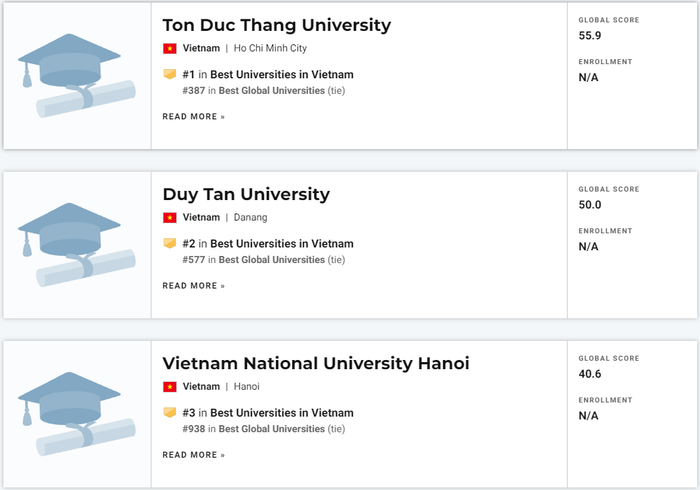This screenshot has height=490, width=700.
Task: Click Vietnam flag icon beside Hanoi listing
Action: (169, 386)
